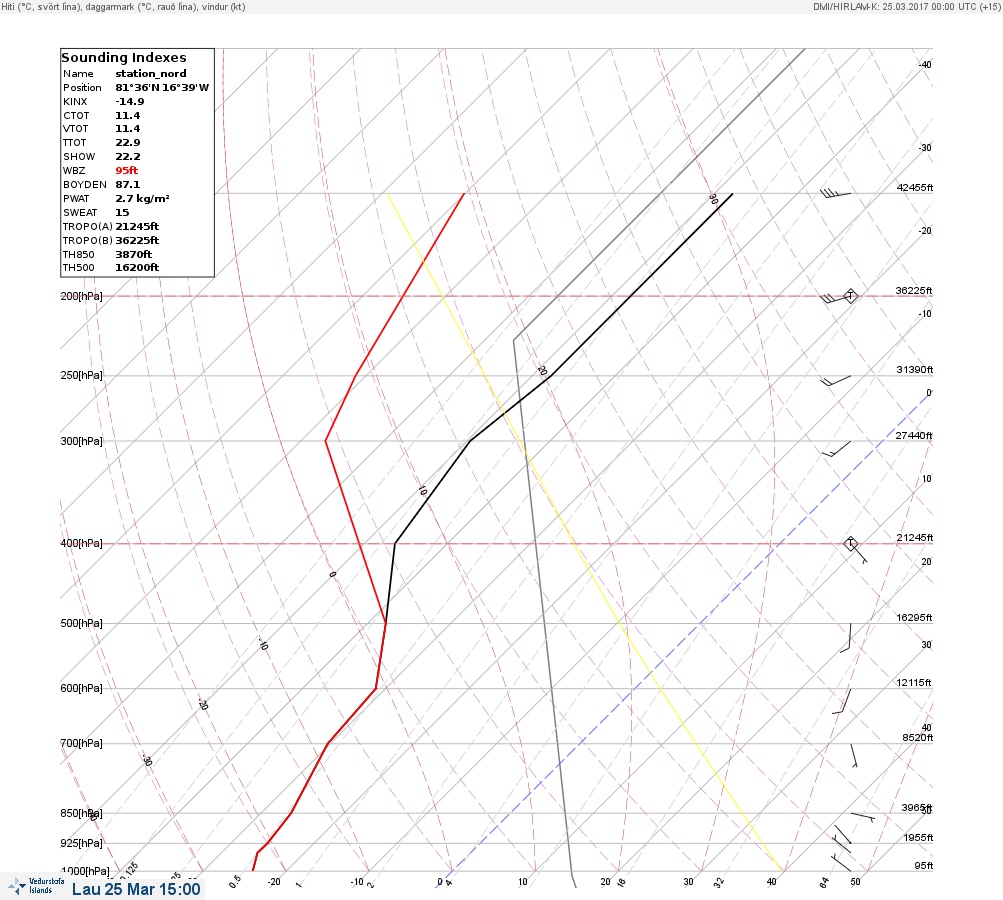Click the 600[hPa] pressure label
1003x900 pixels.
click(81, 688)
